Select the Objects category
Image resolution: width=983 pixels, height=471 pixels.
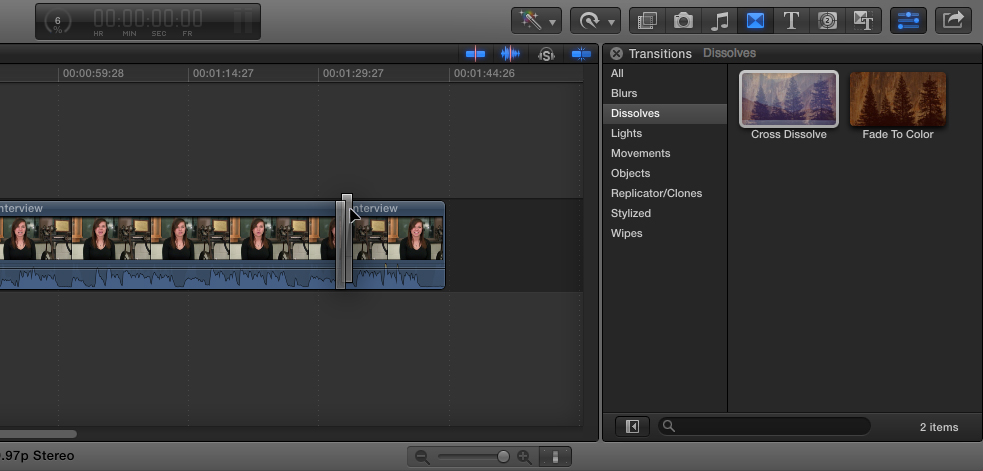665,173
